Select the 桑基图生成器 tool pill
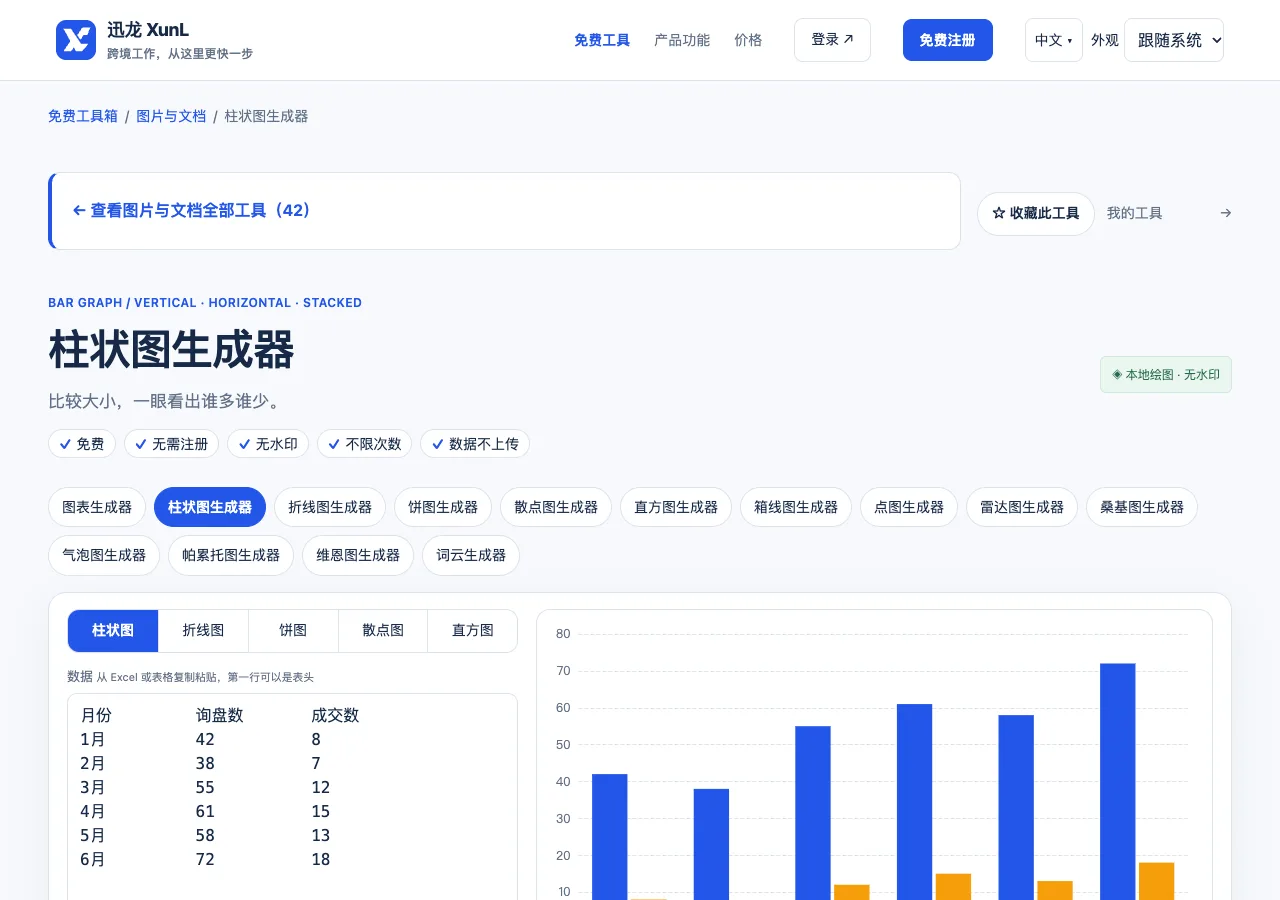1280x900 pixels. (x=1142, y=507)
